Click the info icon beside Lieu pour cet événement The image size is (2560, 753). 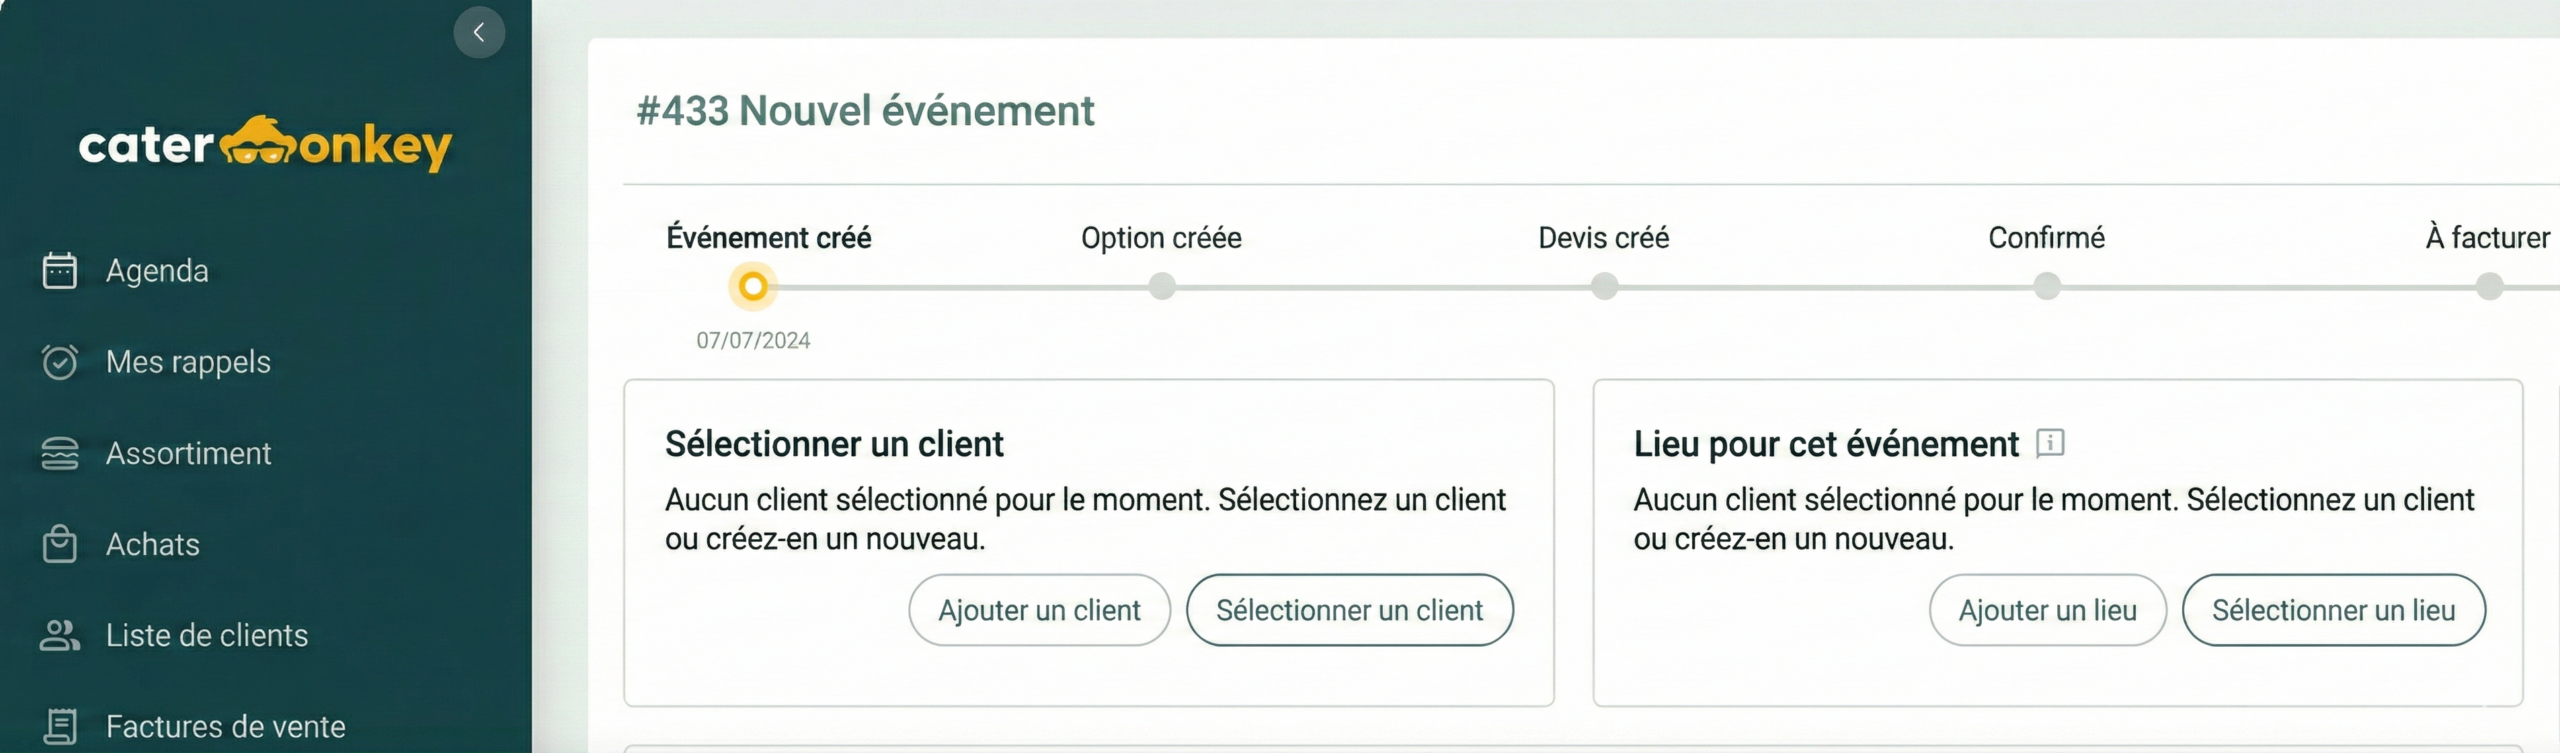point(2050,443)
